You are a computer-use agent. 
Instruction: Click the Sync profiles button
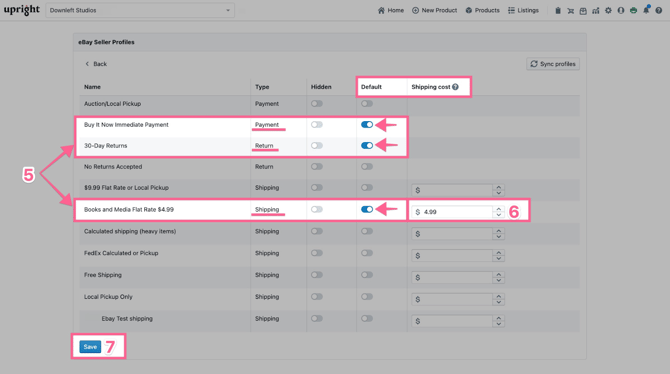pyautogui.click(x=553, y=64)
